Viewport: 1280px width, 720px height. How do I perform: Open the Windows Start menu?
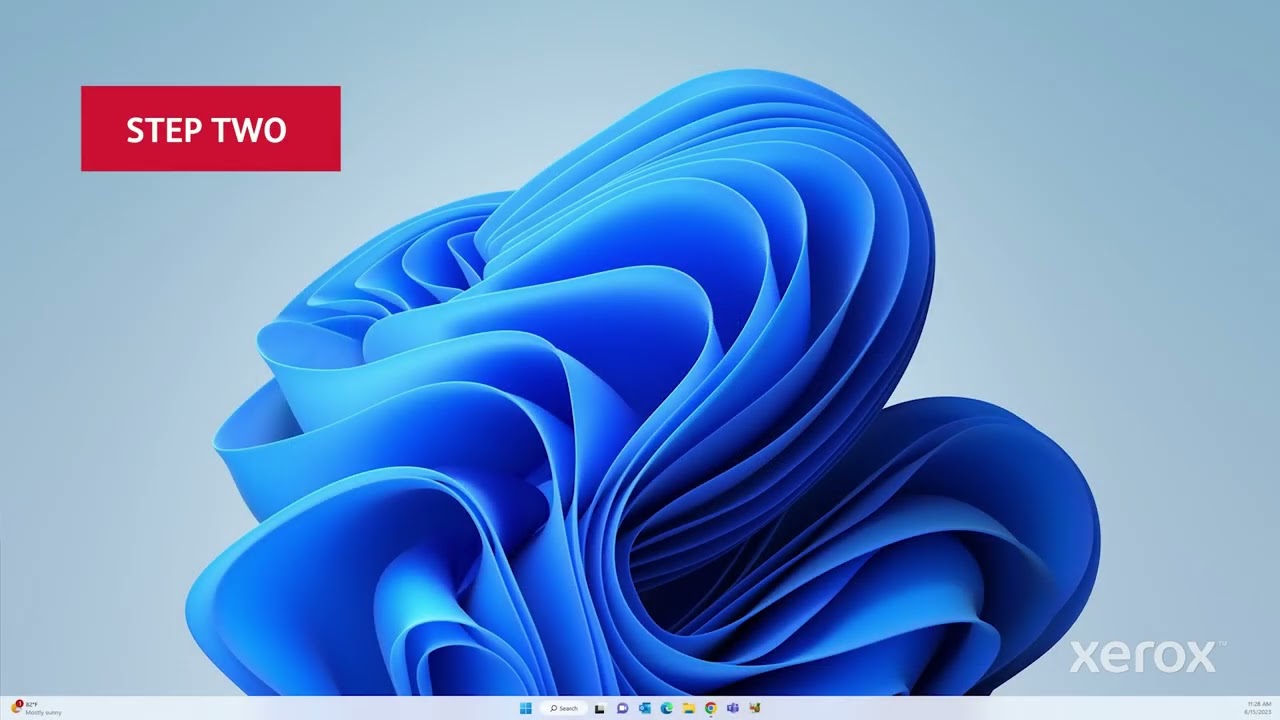(526, 708)
